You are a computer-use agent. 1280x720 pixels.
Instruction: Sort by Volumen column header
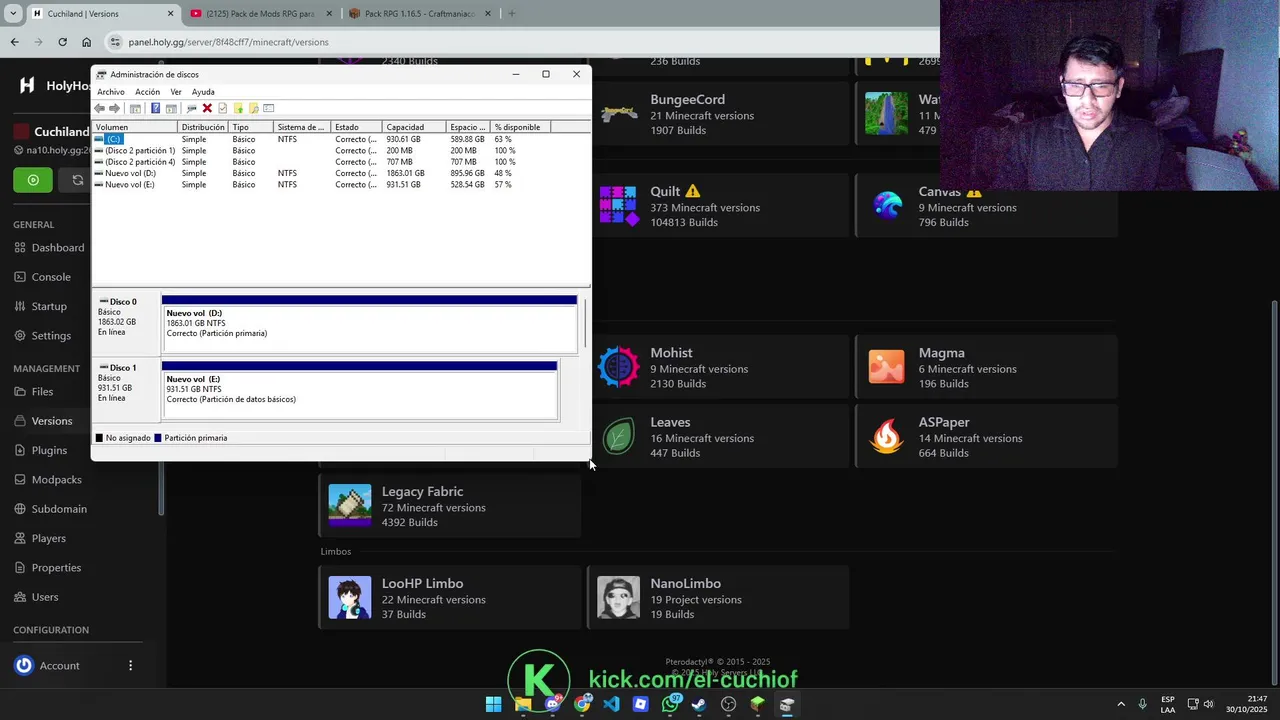pyautogui.click(x=134, y=127)
